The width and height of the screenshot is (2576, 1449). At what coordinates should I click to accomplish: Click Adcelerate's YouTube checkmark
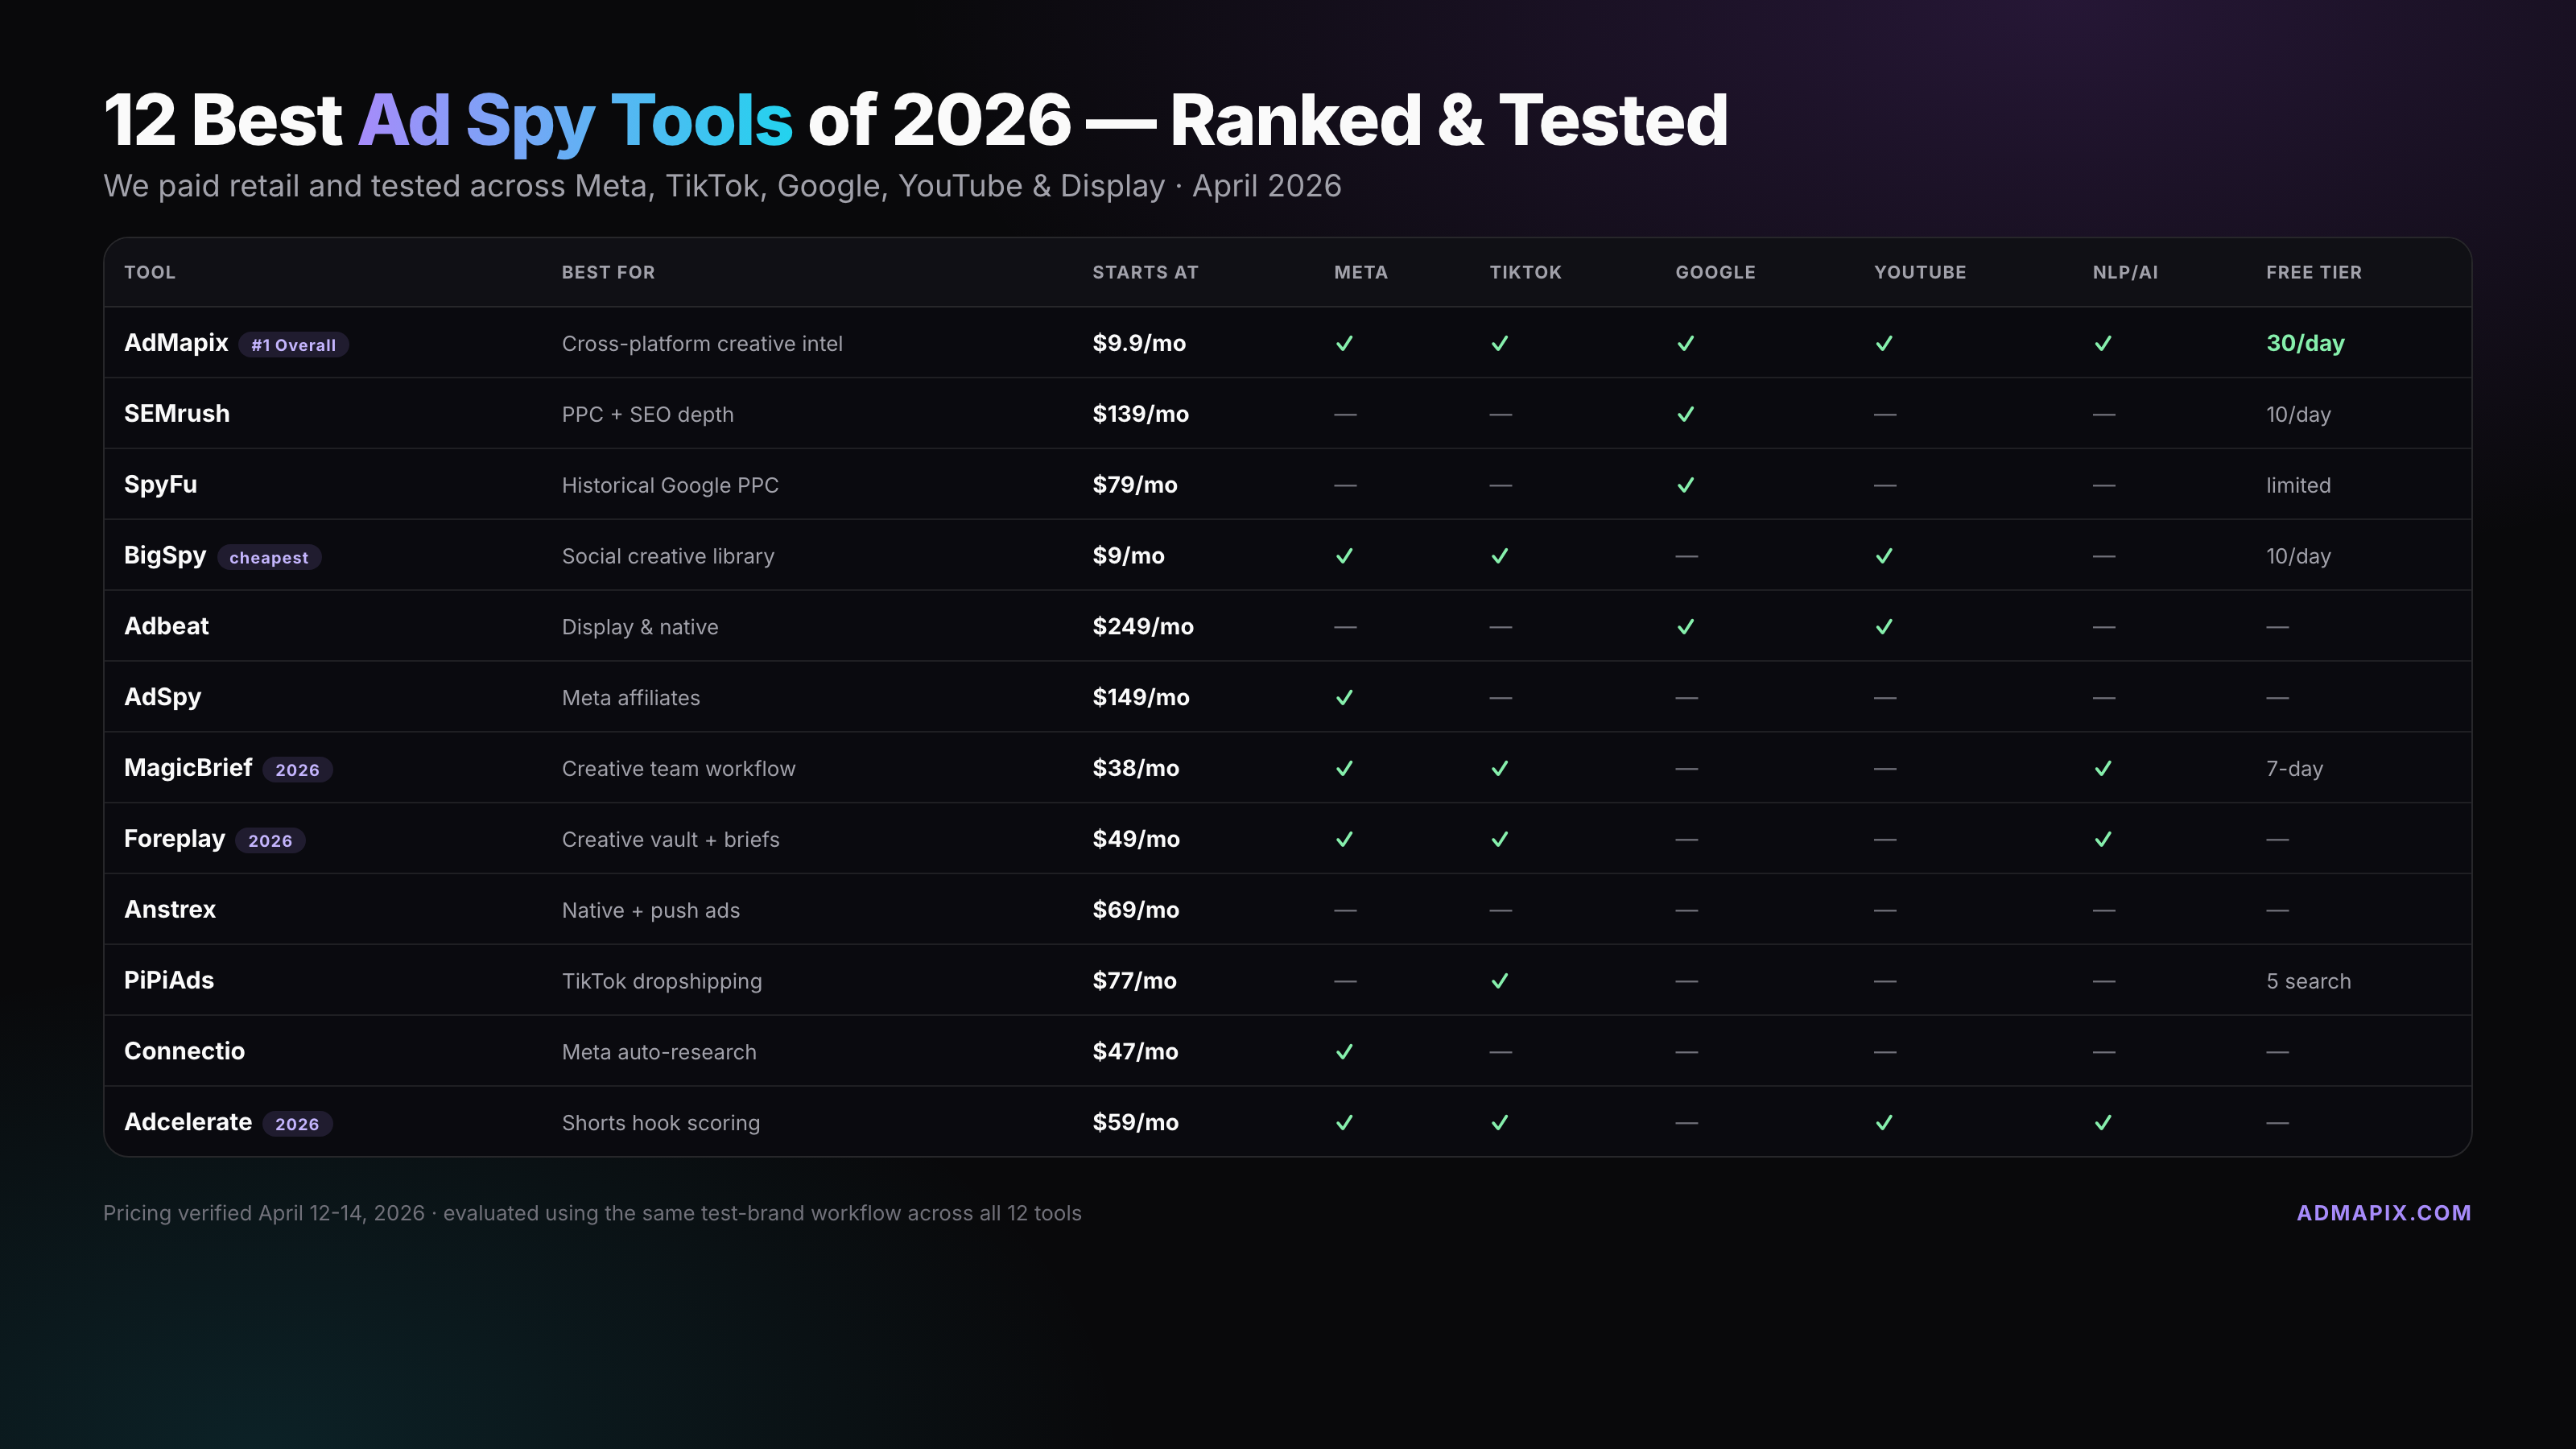1884,1123
